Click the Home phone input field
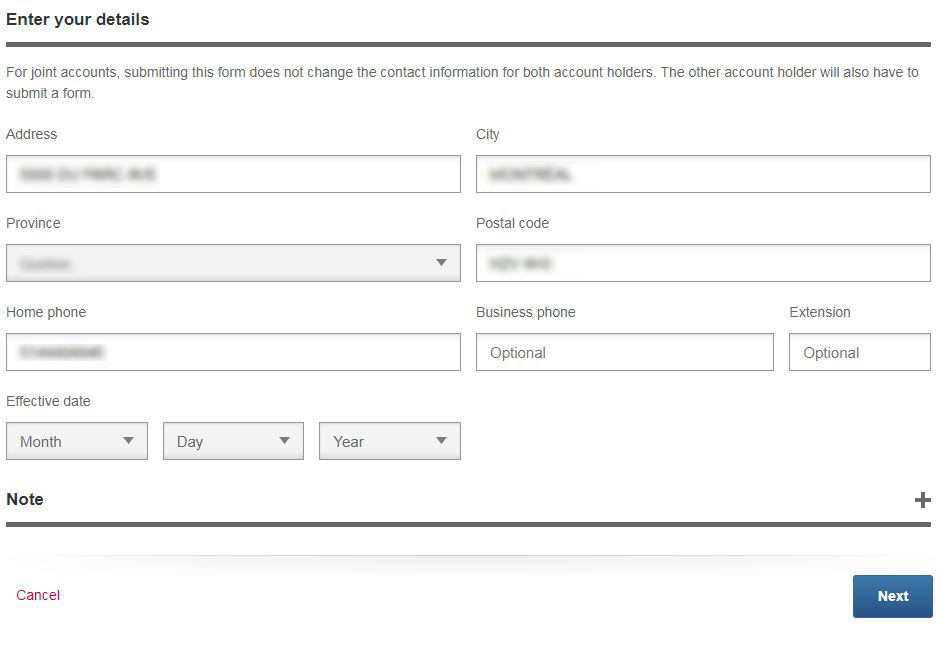Screen dimensions: 952x649 point(233,352)
